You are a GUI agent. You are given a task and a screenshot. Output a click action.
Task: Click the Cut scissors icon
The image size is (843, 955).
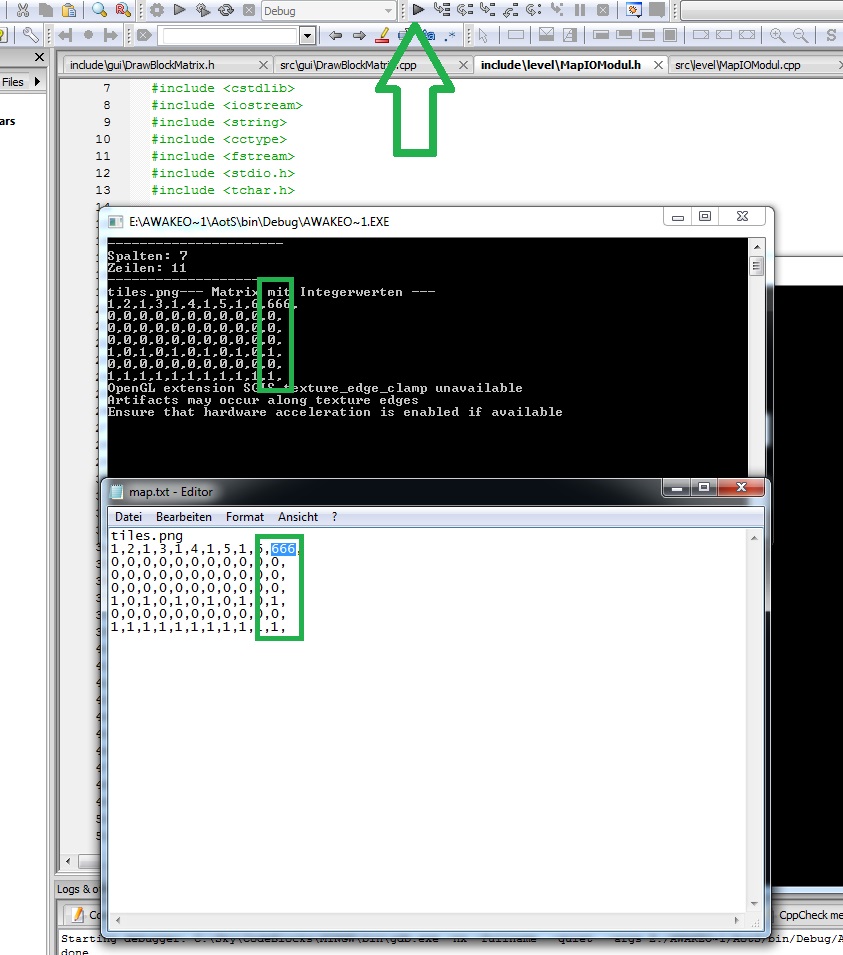tap(22, 10)
